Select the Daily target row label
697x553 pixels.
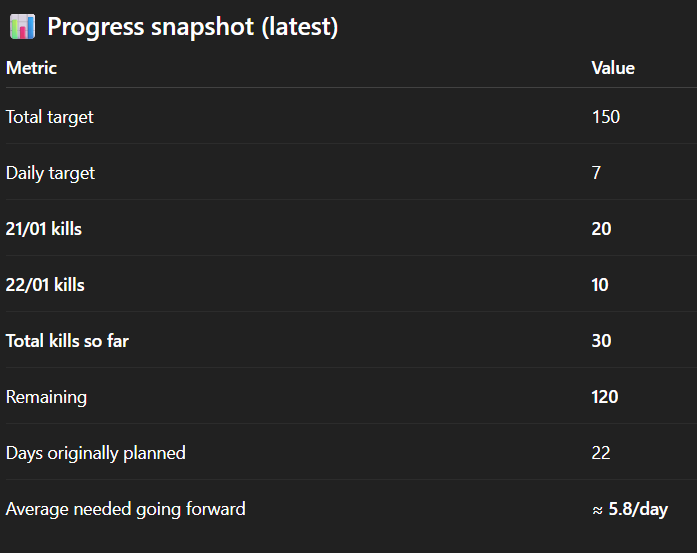click(x=50, y=173)
